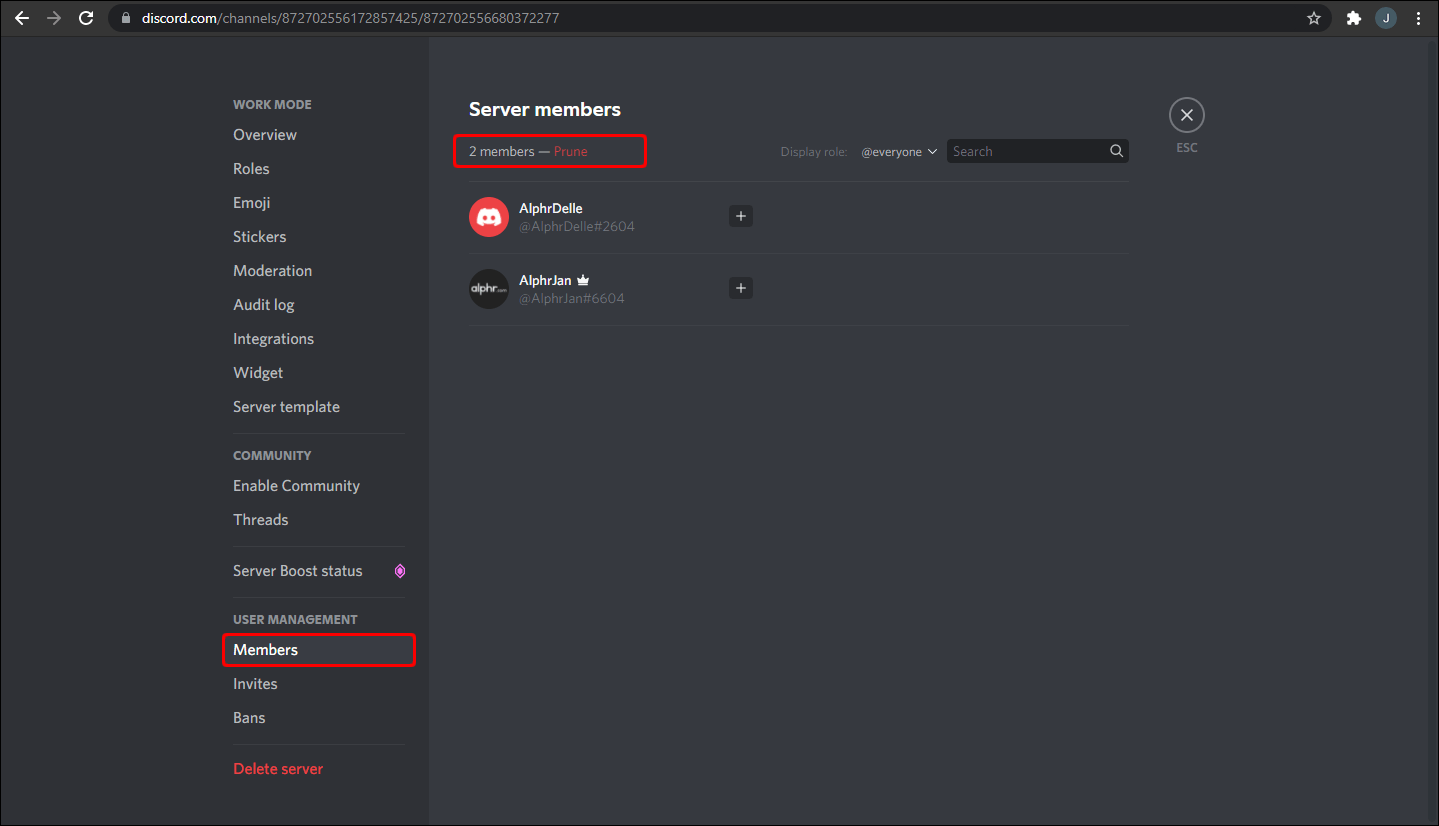Open the Roles settings page
This screenshot has width=1439, height=826.
[251, 169]
